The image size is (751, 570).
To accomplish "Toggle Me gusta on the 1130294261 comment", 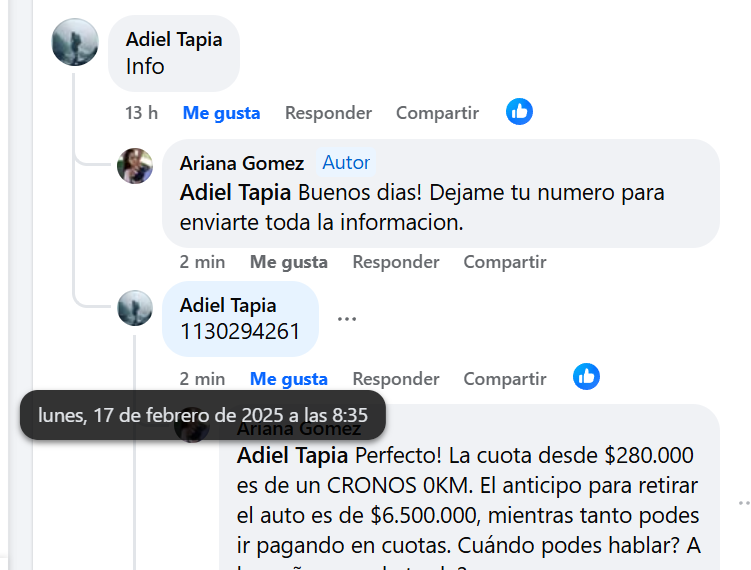I will click(289, 379).
